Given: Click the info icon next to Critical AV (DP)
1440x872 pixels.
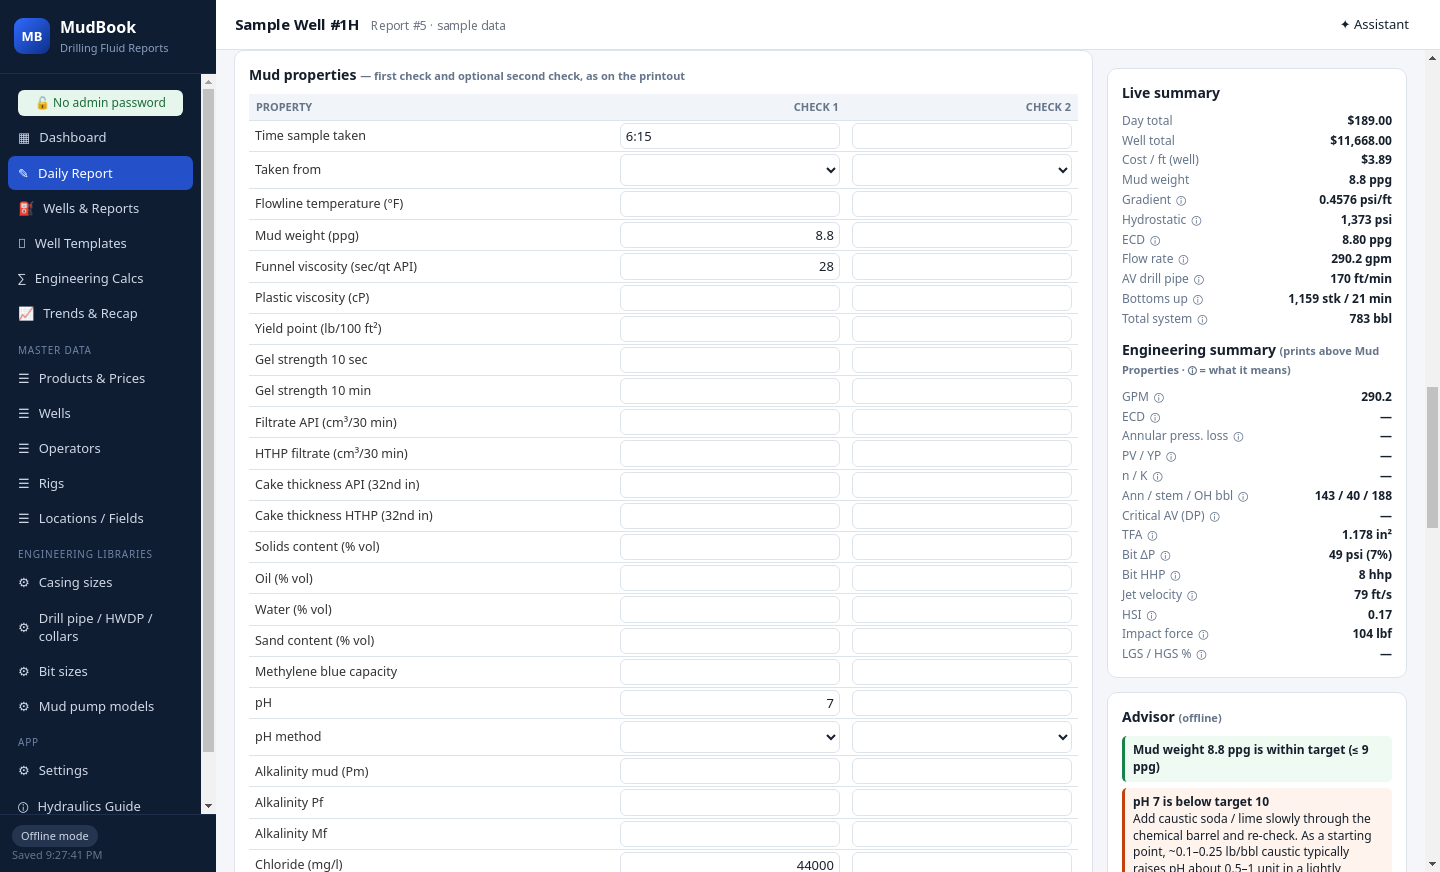Looking at the screenshot, I should [1215, 516].
